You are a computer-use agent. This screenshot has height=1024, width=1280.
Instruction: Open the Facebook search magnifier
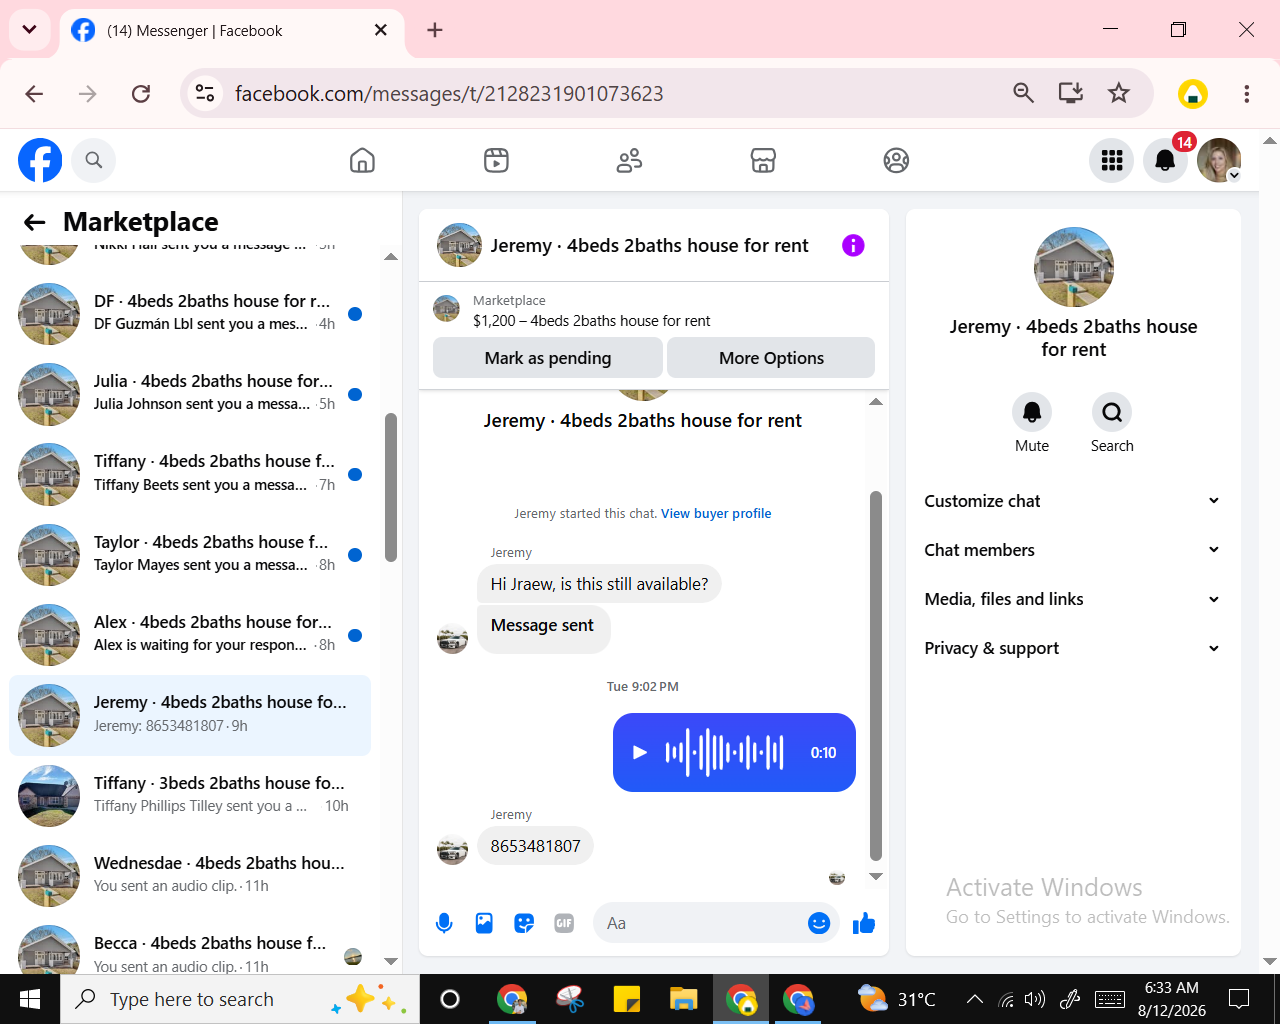coord(94,160)
